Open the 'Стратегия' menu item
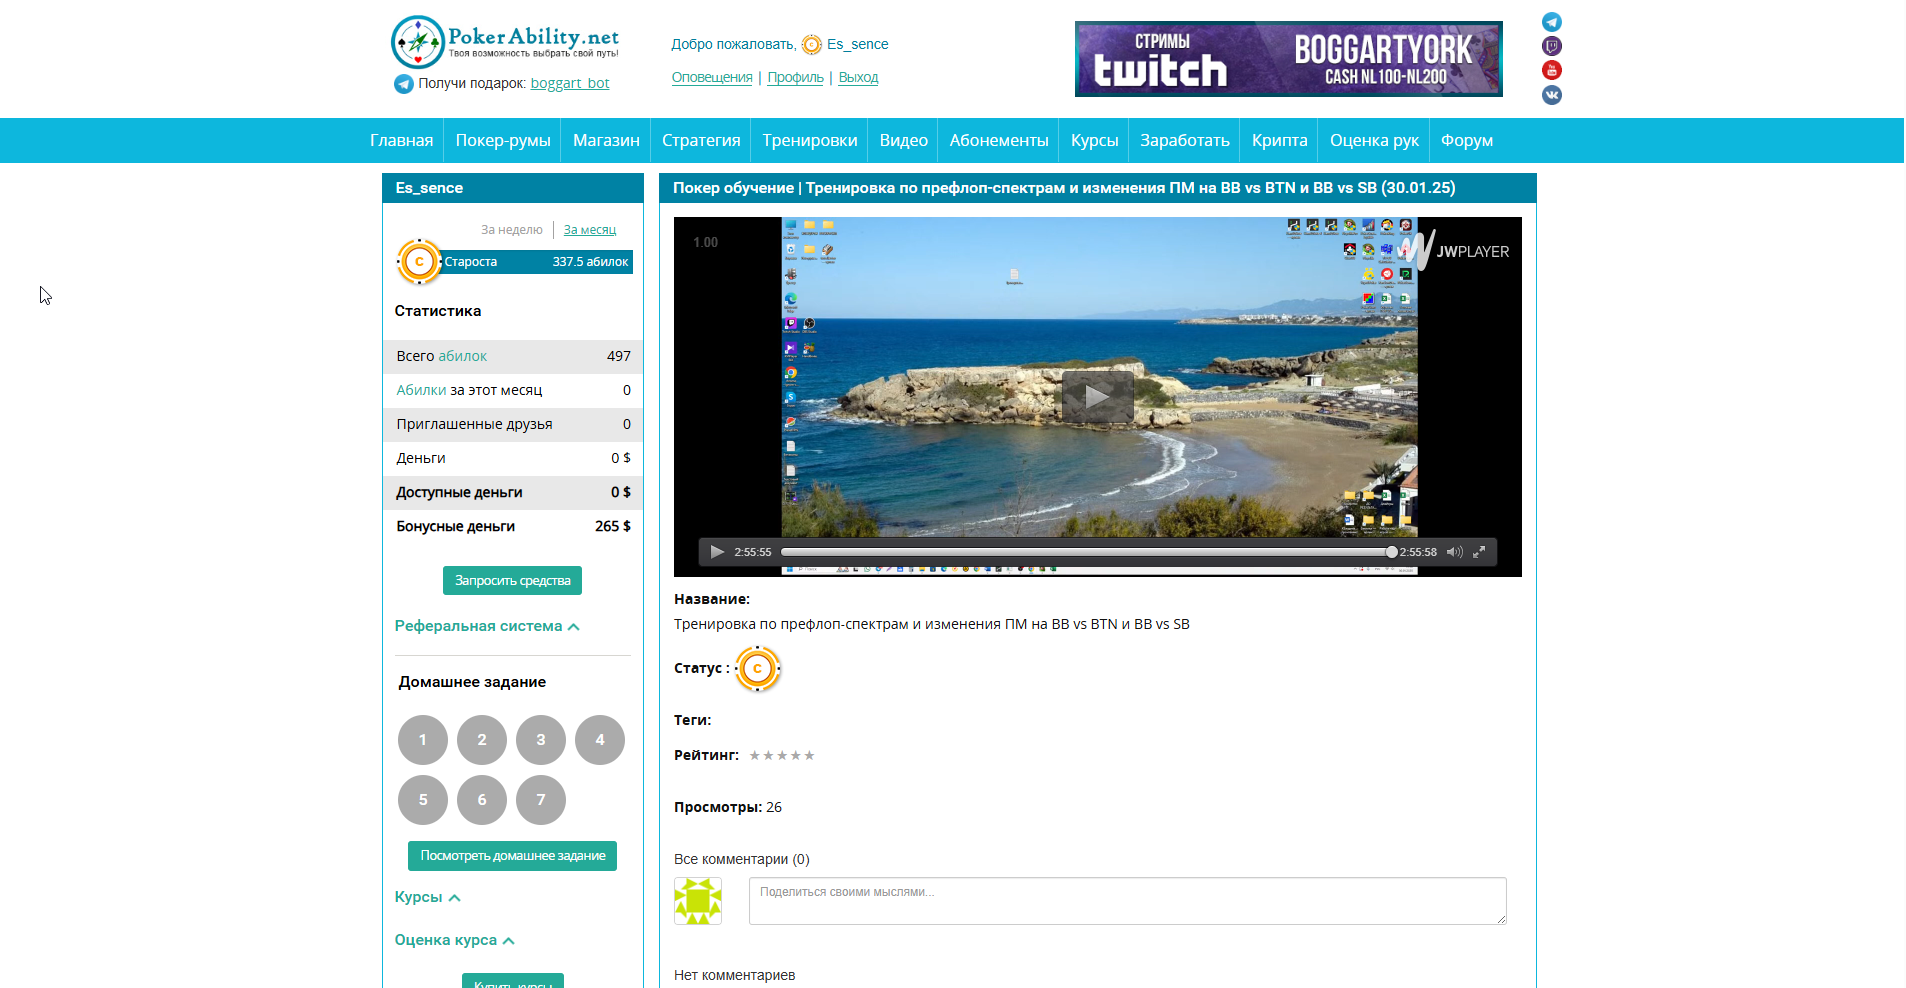Image resolution: width=1906 pixels, height=988 pixels. (701, 141)
